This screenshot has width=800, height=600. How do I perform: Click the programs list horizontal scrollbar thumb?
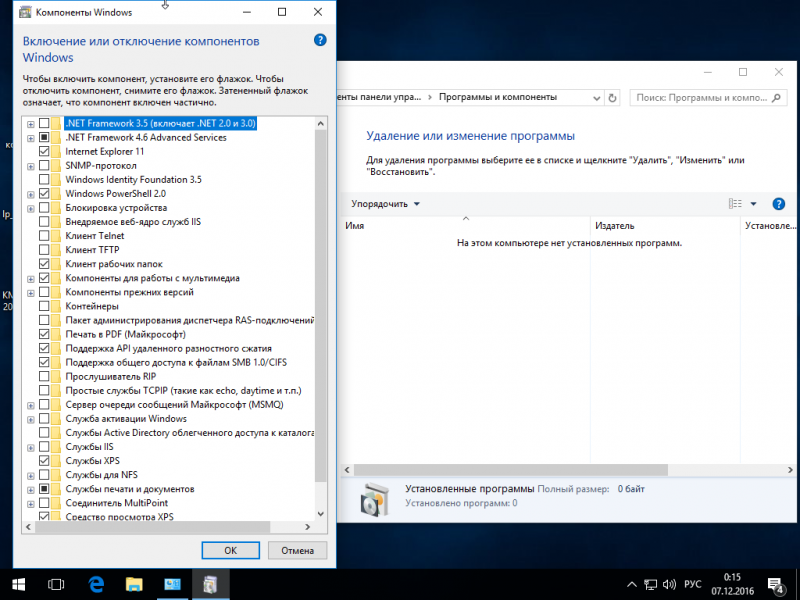(x=511, y=469)
